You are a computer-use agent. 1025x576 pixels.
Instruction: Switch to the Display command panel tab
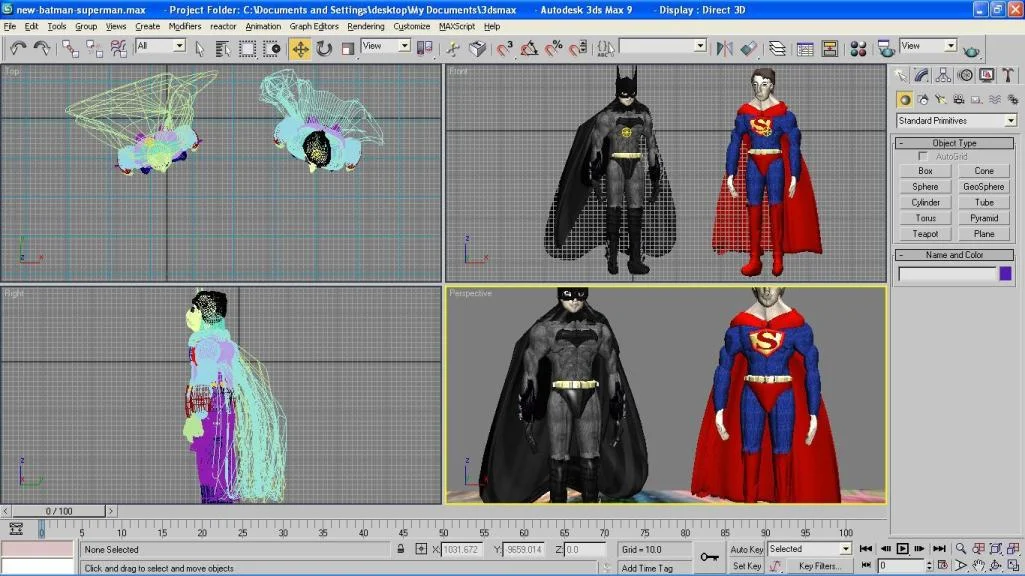(x=986, y=75)
